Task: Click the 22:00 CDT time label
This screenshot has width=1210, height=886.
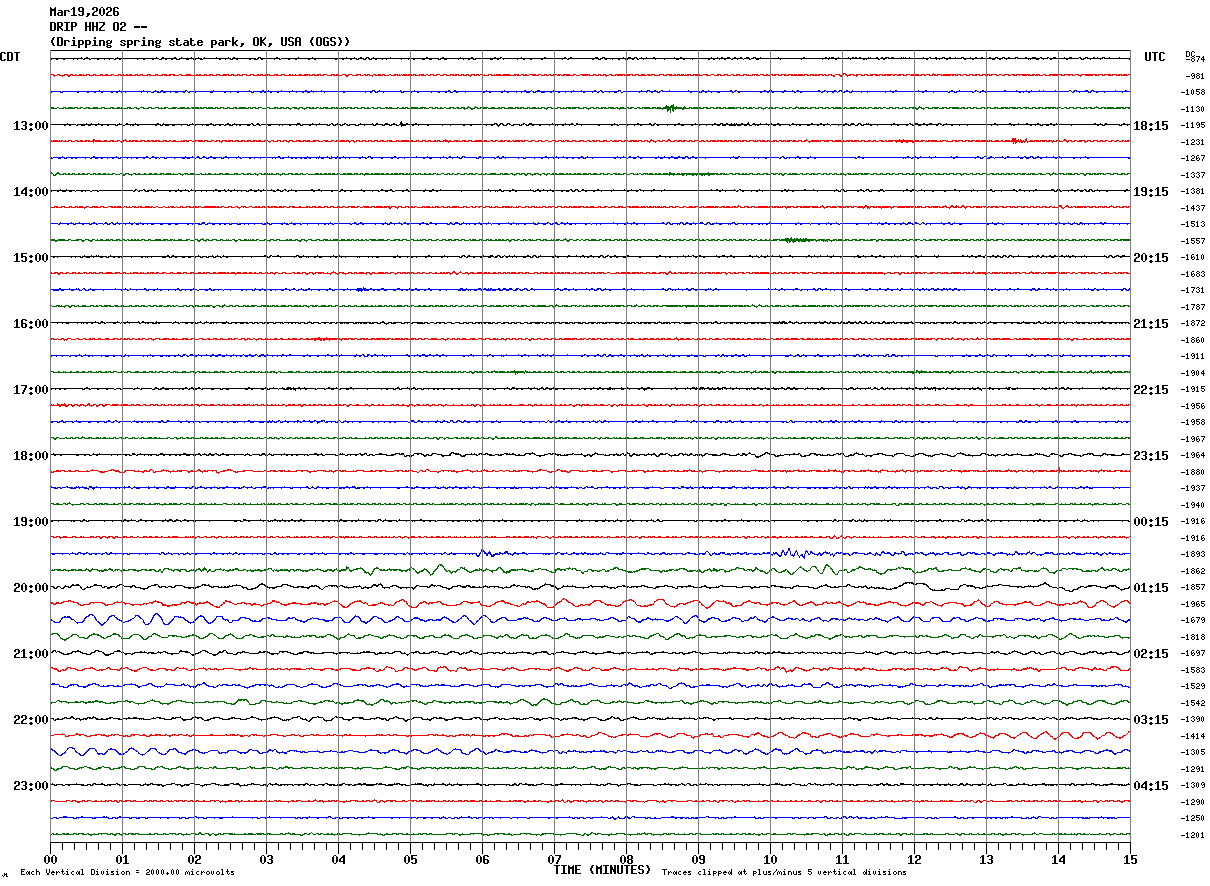Action: pyautogui.click(x=30, y=720)
